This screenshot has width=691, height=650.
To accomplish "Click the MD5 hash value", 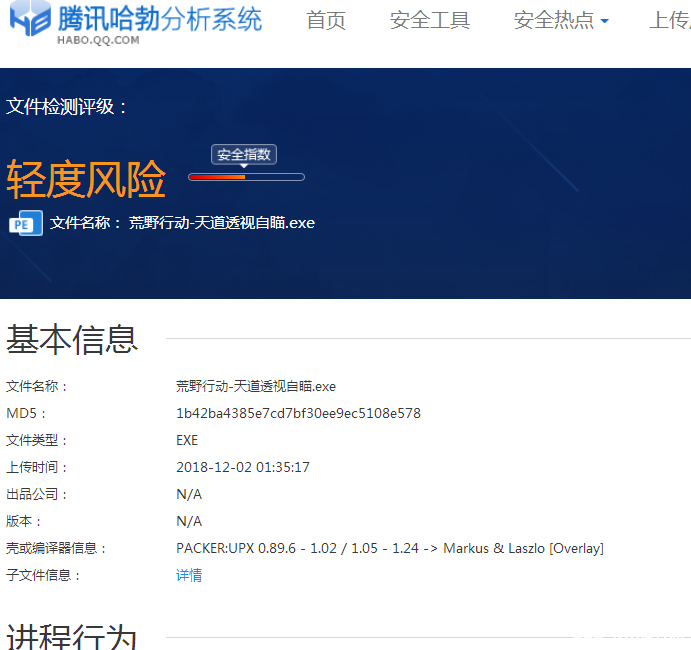I will tap(298, 413).
